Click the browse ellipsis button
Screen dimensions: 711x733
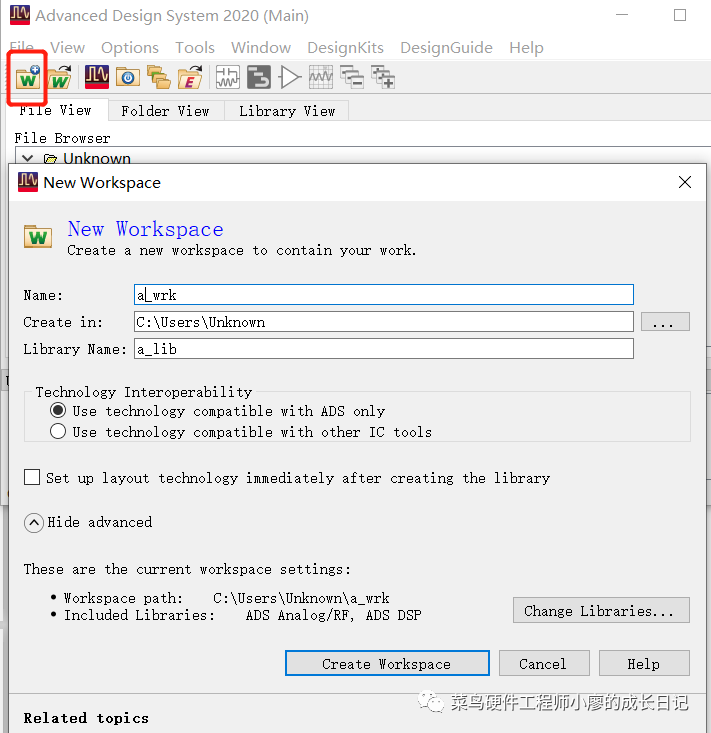[665, 322]
